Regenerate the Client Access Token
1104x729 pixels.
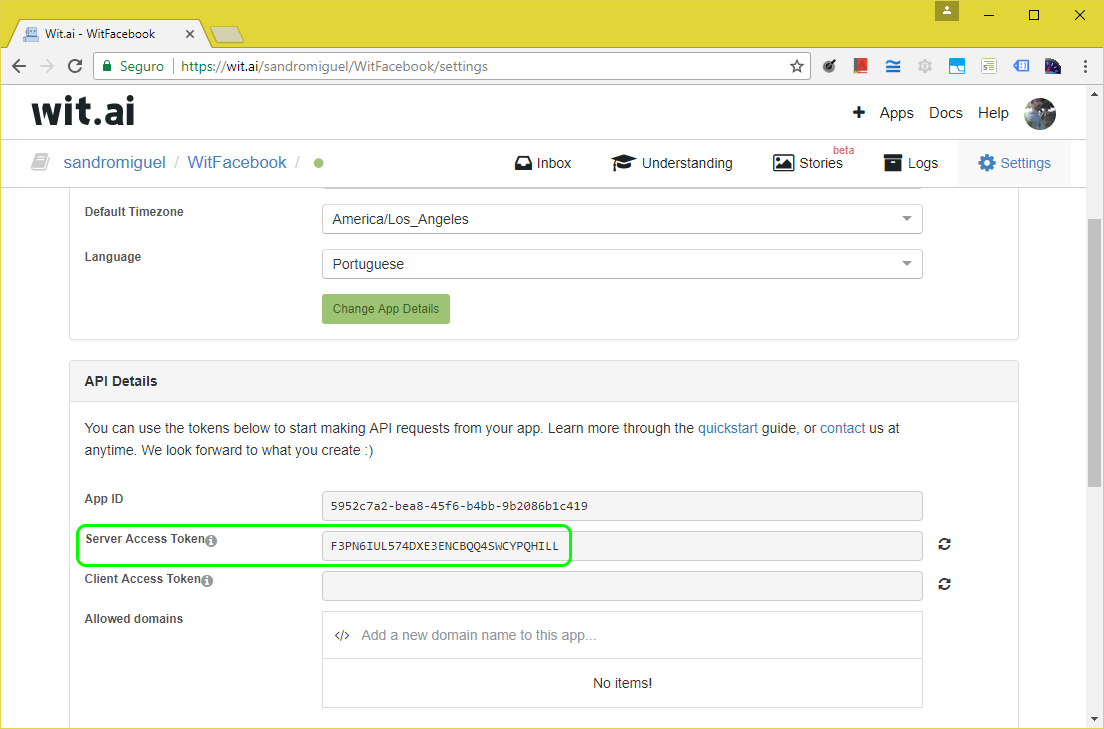click(x=944, y=584)
